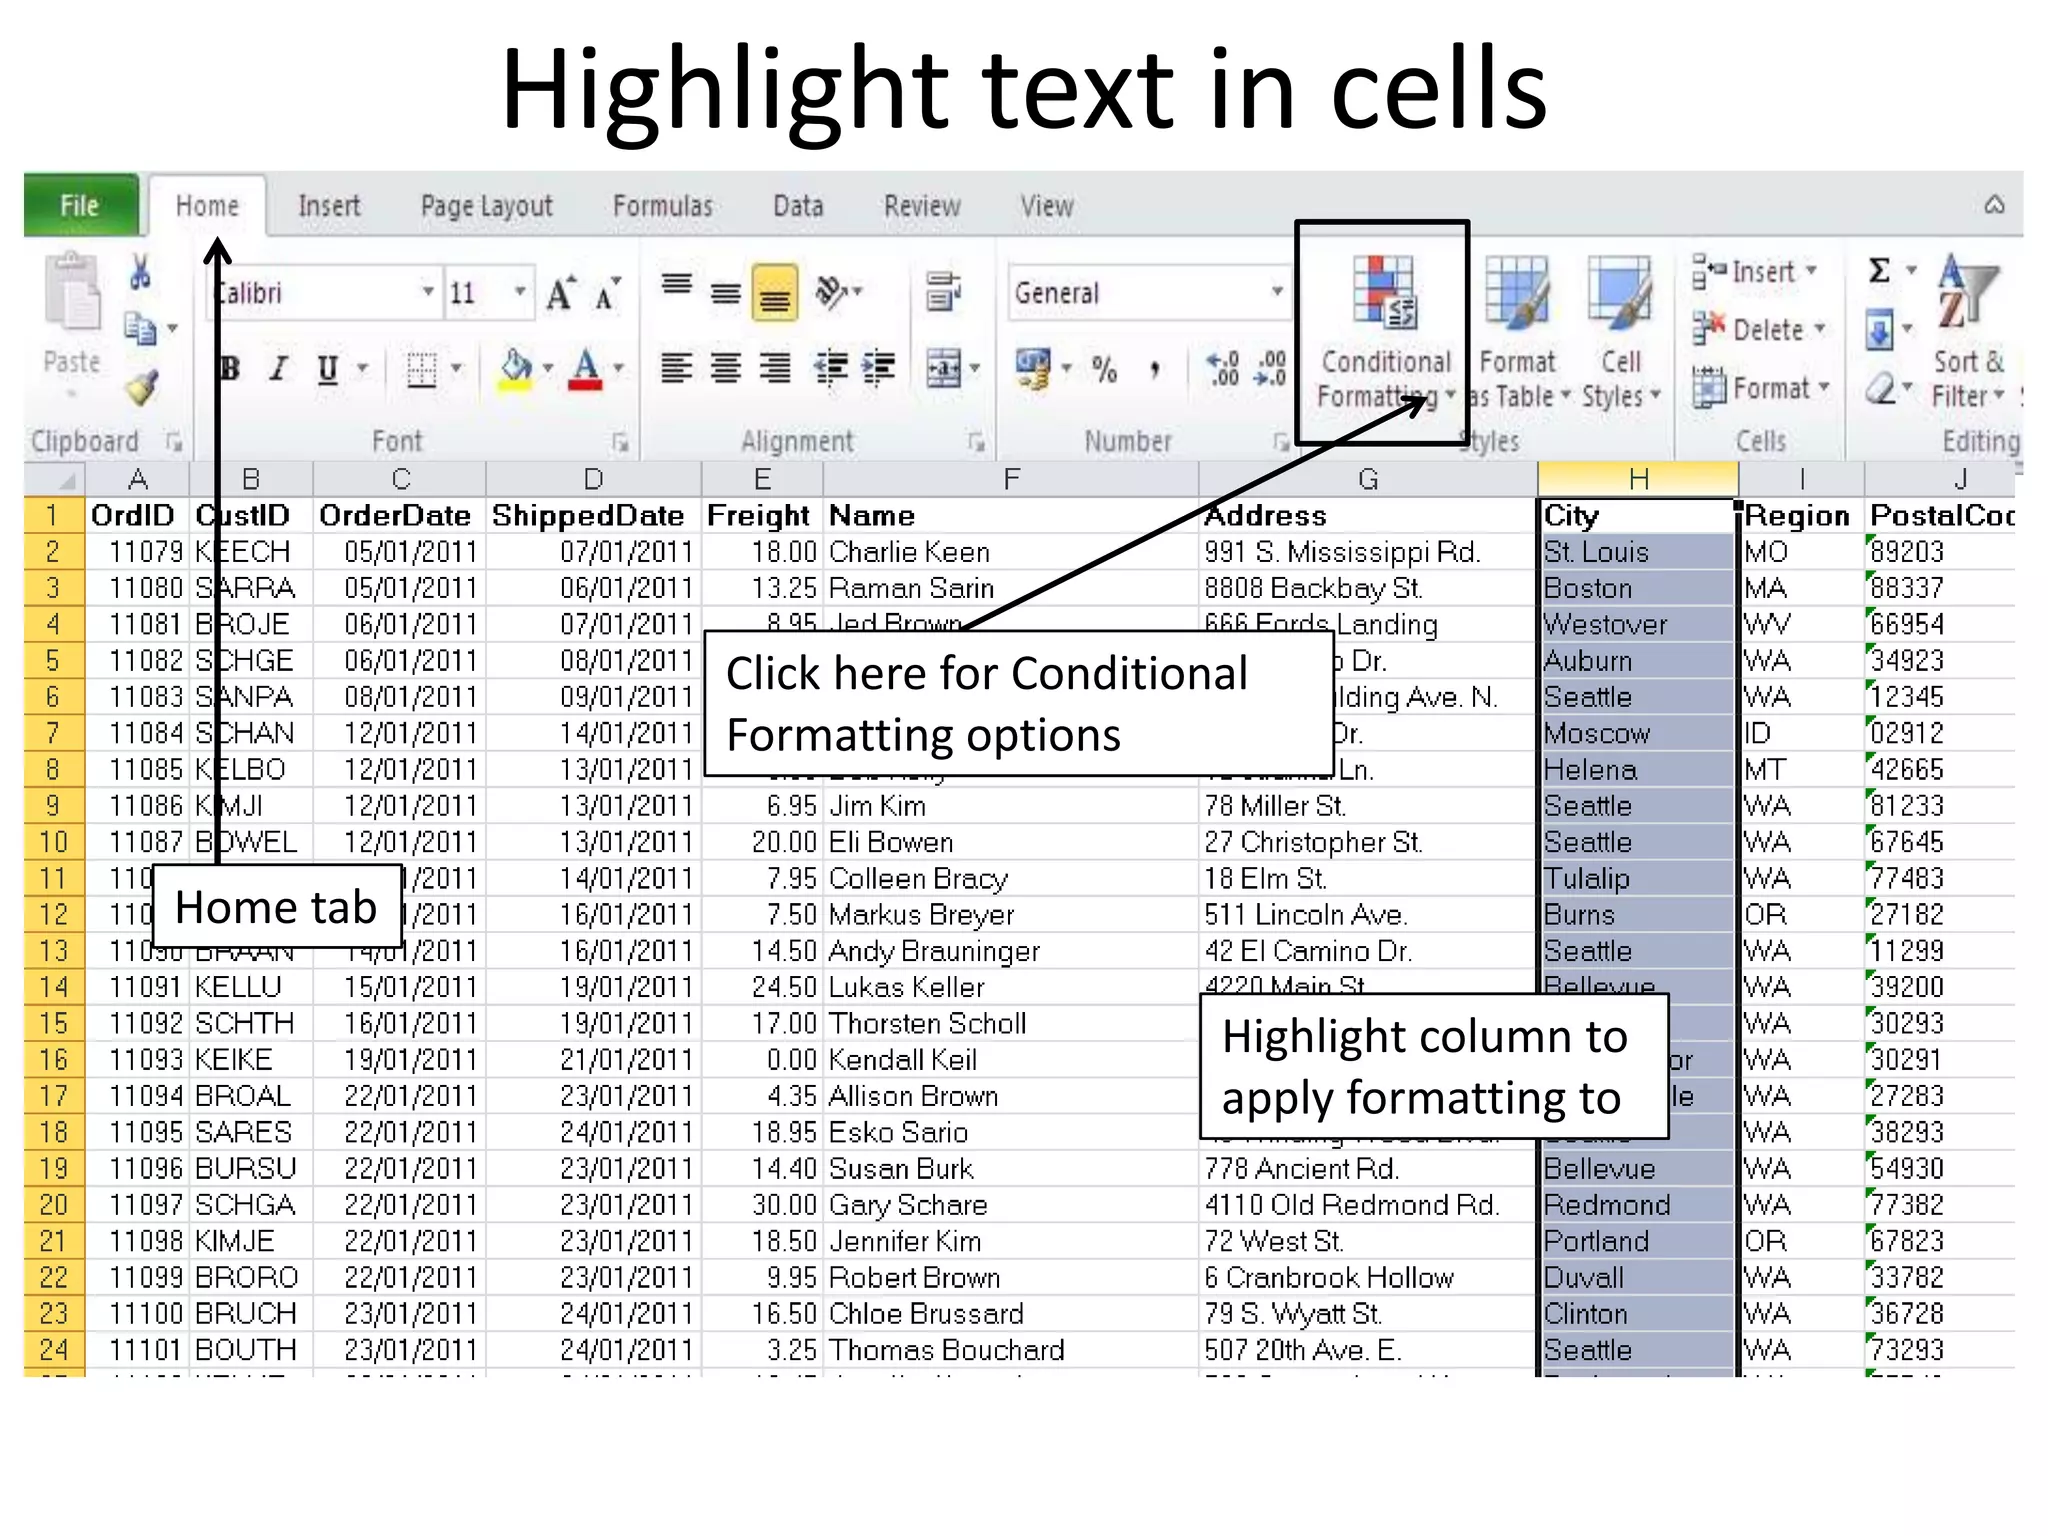Align text left
2048x1536 pixels.
point(677,369)
